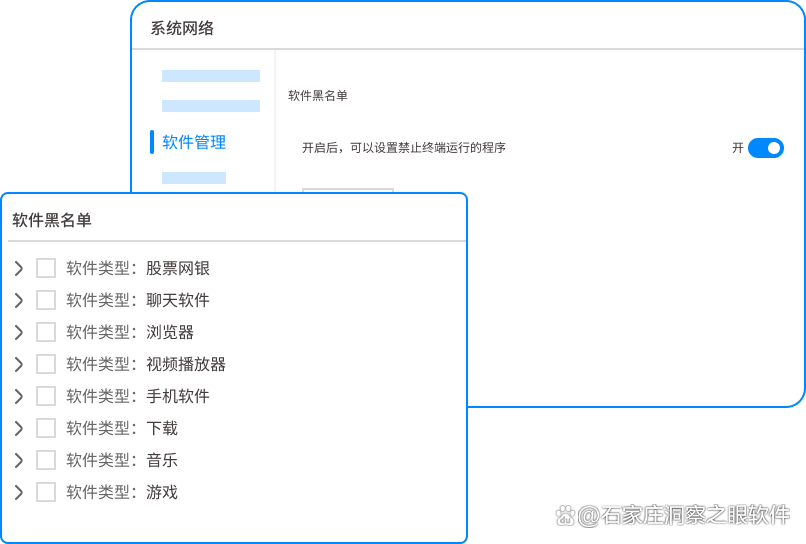Expand the 下载 category chevron

pos(19,428)
